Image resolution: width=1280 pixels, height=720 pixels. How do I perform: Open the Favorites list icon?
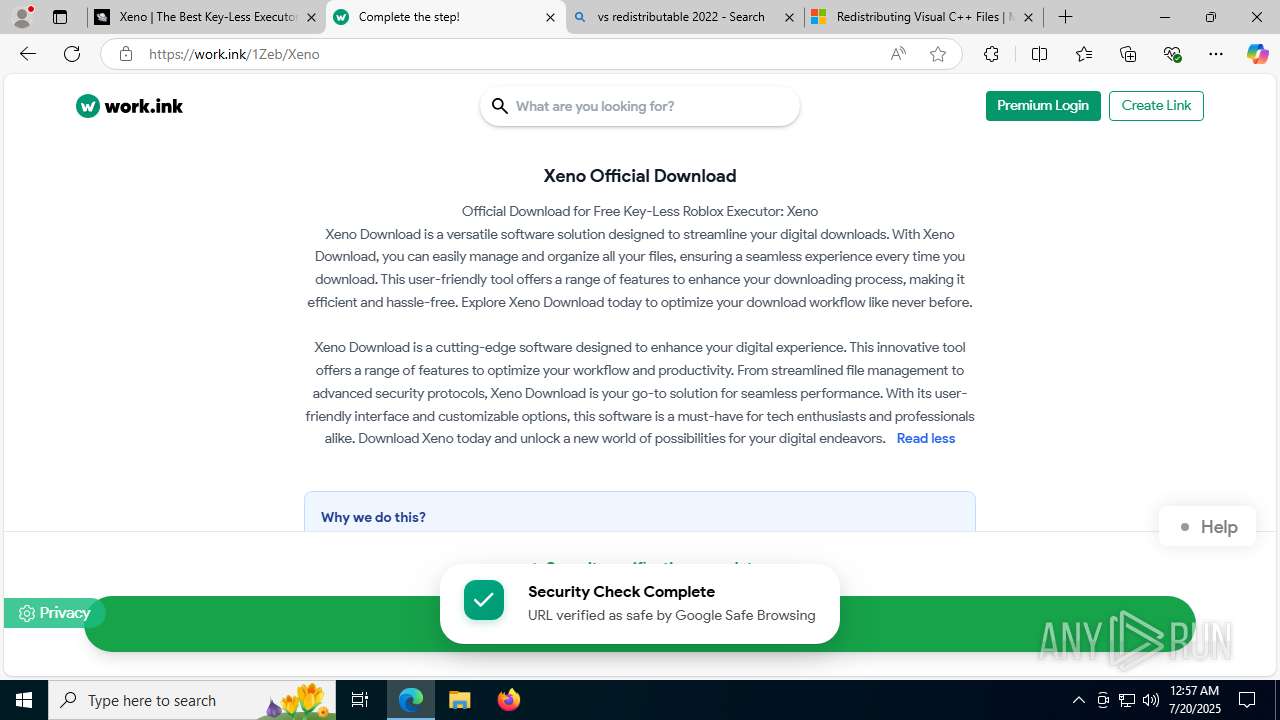1084,54
